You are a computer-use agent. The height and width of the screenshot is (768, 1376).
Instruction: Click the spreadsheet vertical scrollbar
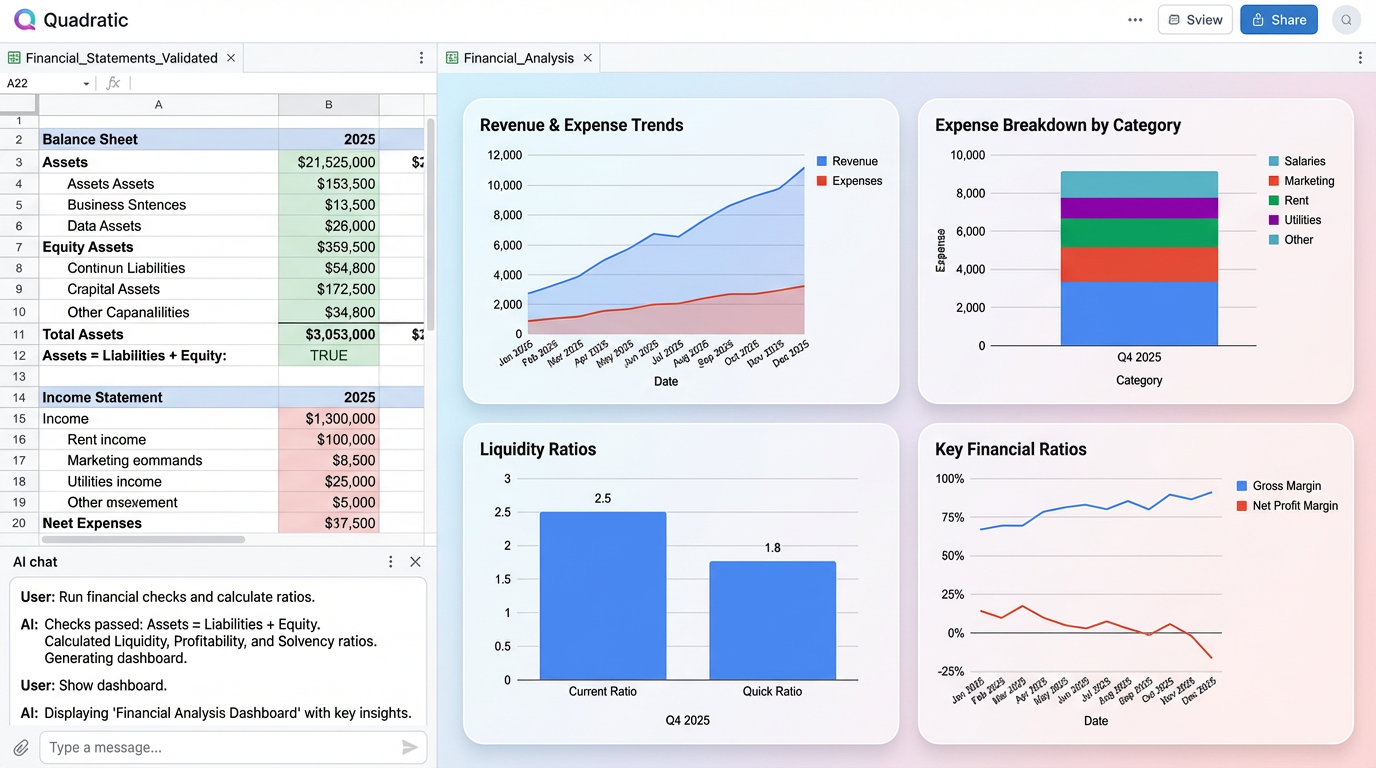(x=430, y=225)
